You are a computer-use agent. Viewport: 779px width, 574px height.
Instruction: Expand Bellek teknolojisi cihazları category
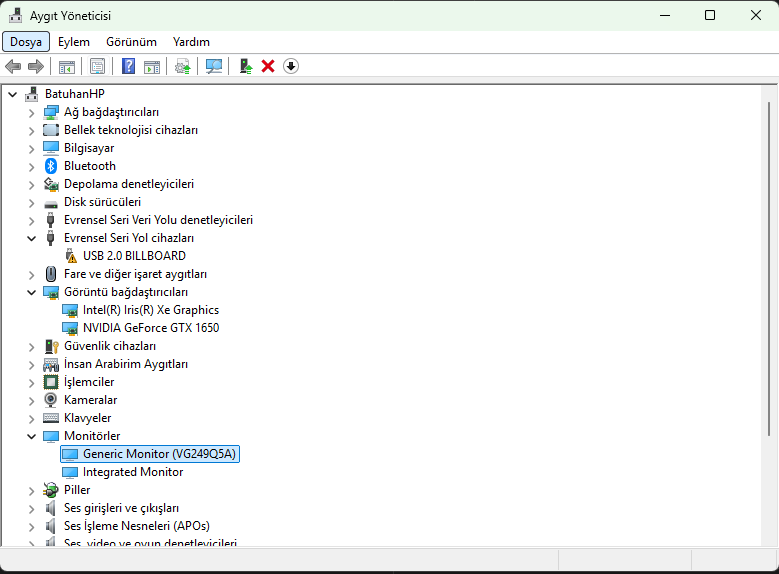(31, 131)
